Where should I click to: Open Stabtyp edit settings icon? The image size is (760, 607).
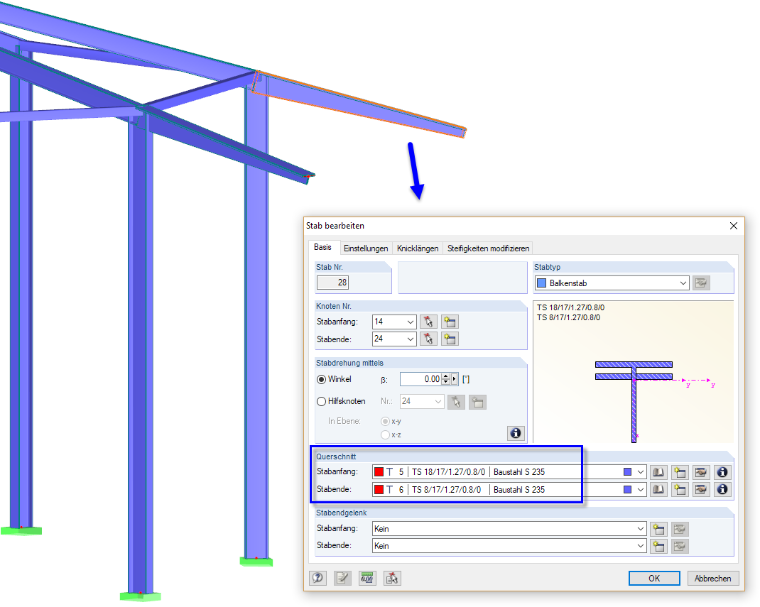[701, 283]
